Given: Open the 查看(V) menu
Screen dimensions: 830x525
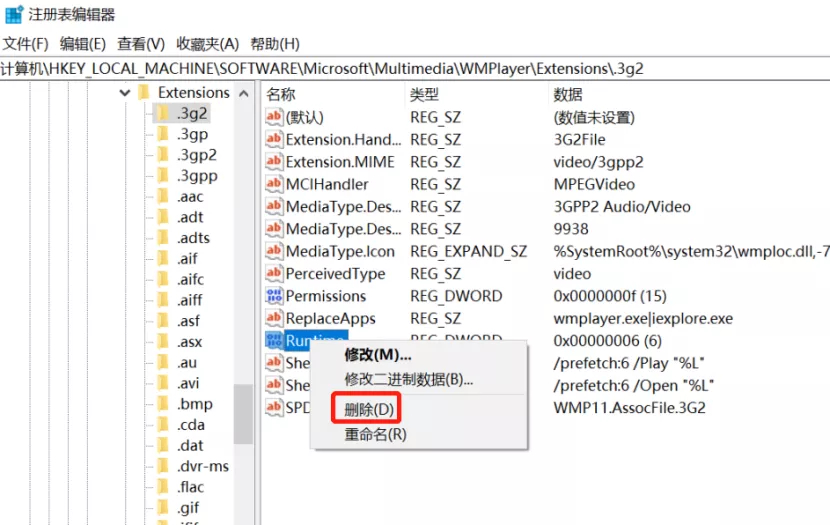Looking at the screenshot, I should click(x=141, y=44).
